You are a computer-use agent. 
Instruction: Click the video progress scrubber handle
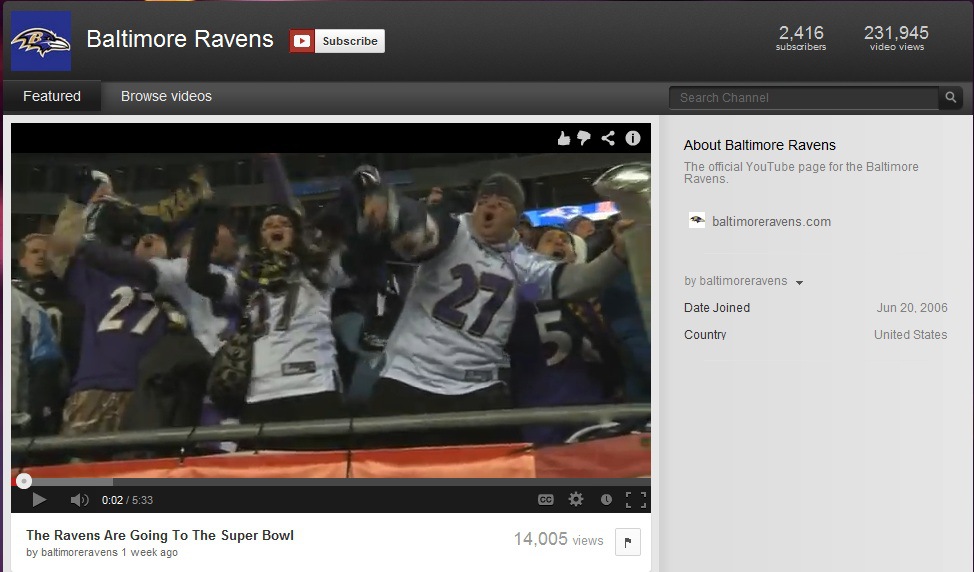click(x=24, y=481)
